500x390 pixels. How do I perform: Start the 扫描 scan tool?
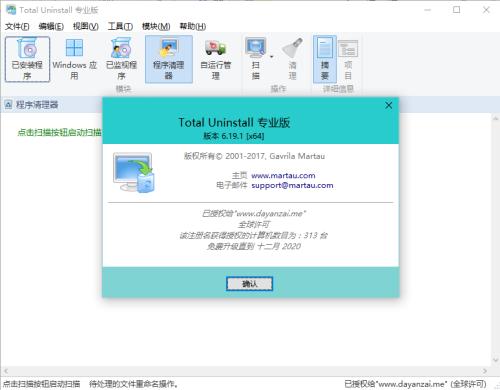pos(256,59)
